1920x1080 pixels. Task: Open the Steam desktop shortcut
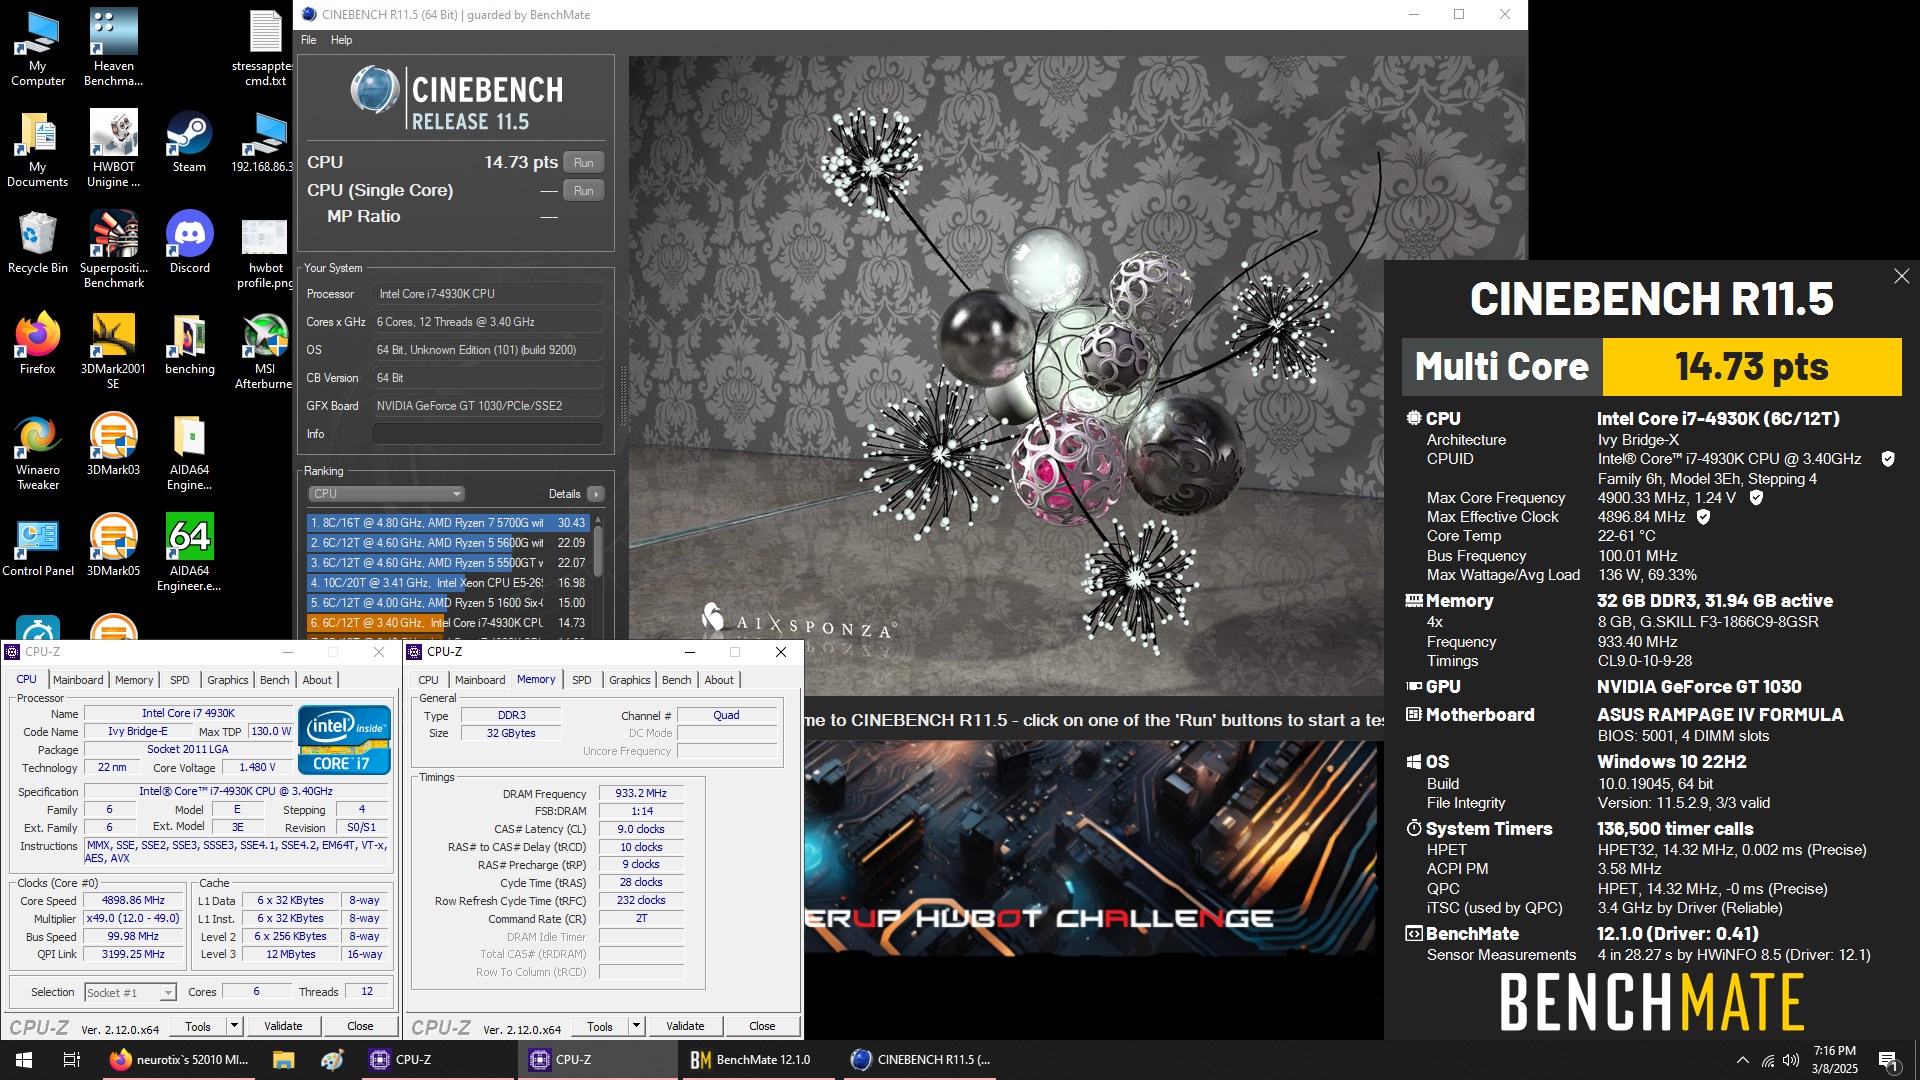189,142
